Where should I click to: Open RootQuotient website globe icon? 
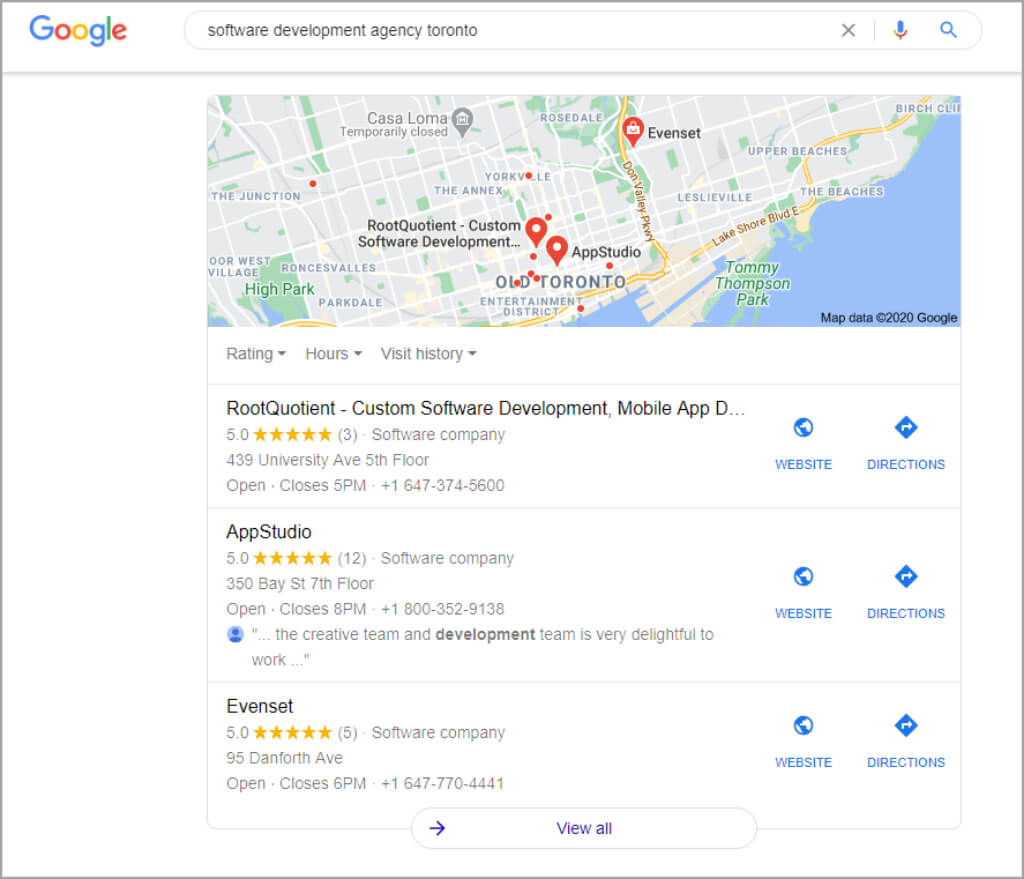(803, 428)
